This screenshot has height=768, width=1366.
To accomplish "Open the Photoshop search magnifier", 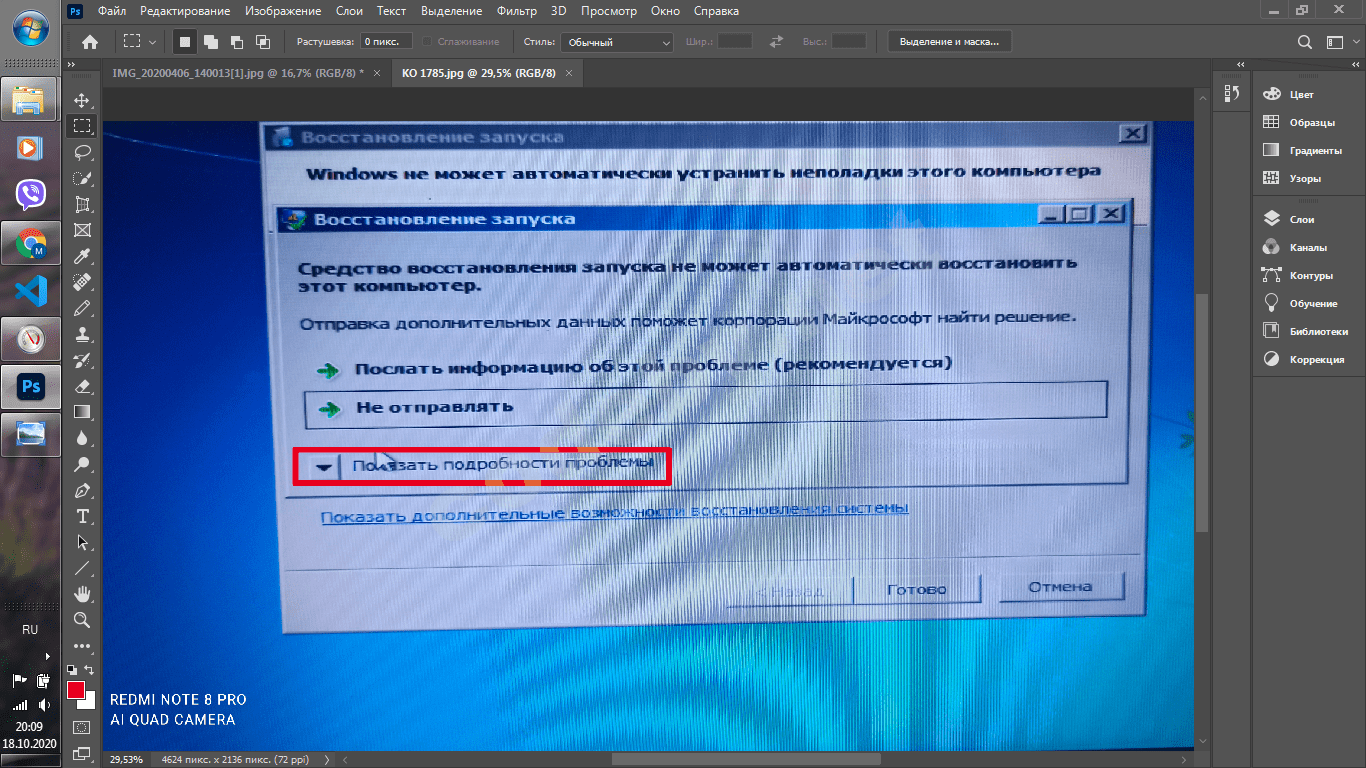I will 1304,42.
